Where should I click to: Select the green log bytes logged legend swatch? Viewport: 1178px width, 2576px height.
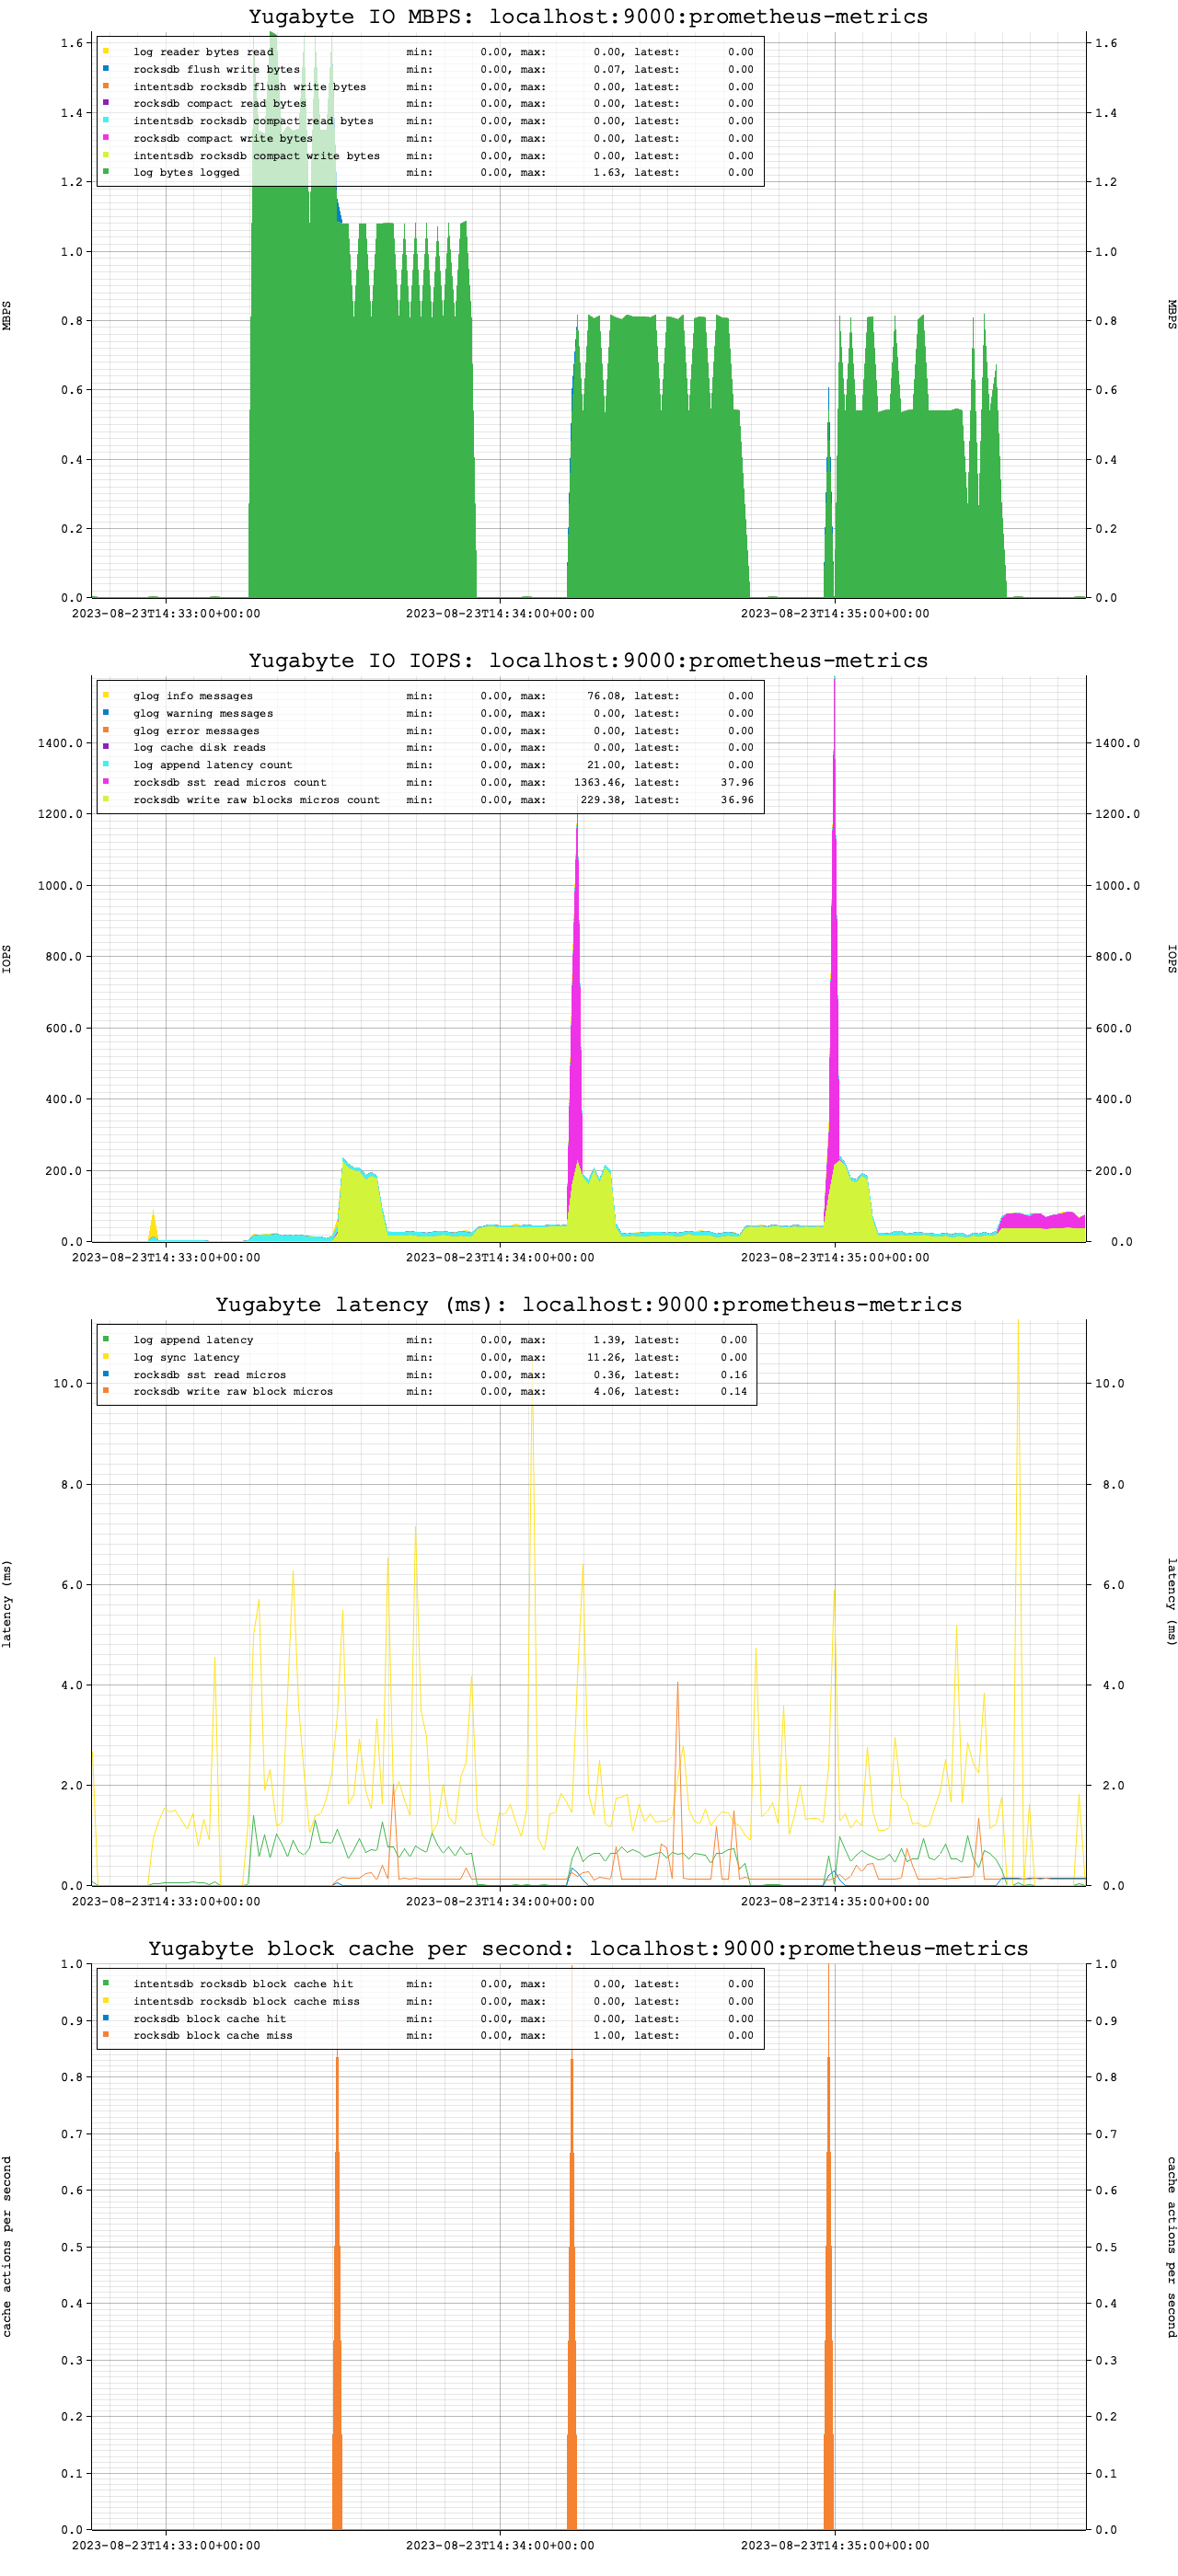(106, 171)
